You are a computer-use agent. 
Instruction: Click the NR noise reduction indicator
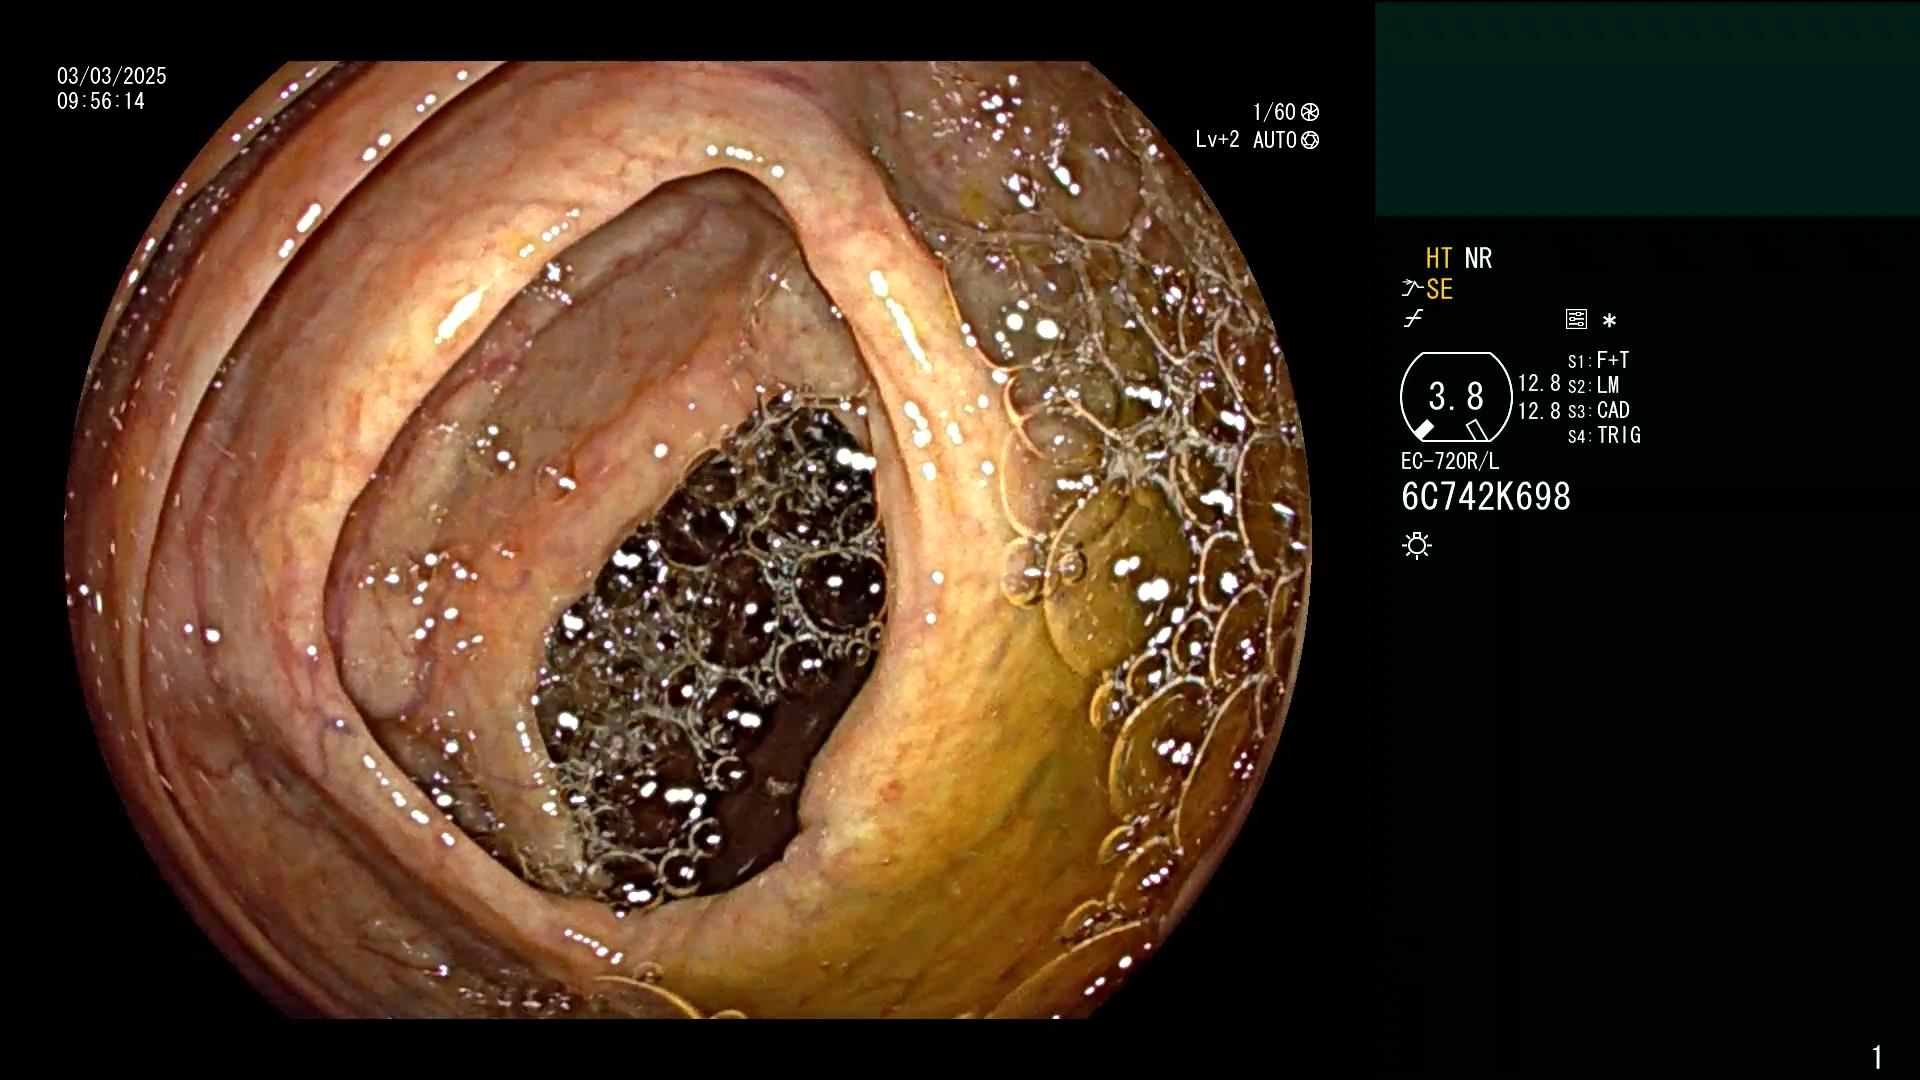tap(1478, 258)
